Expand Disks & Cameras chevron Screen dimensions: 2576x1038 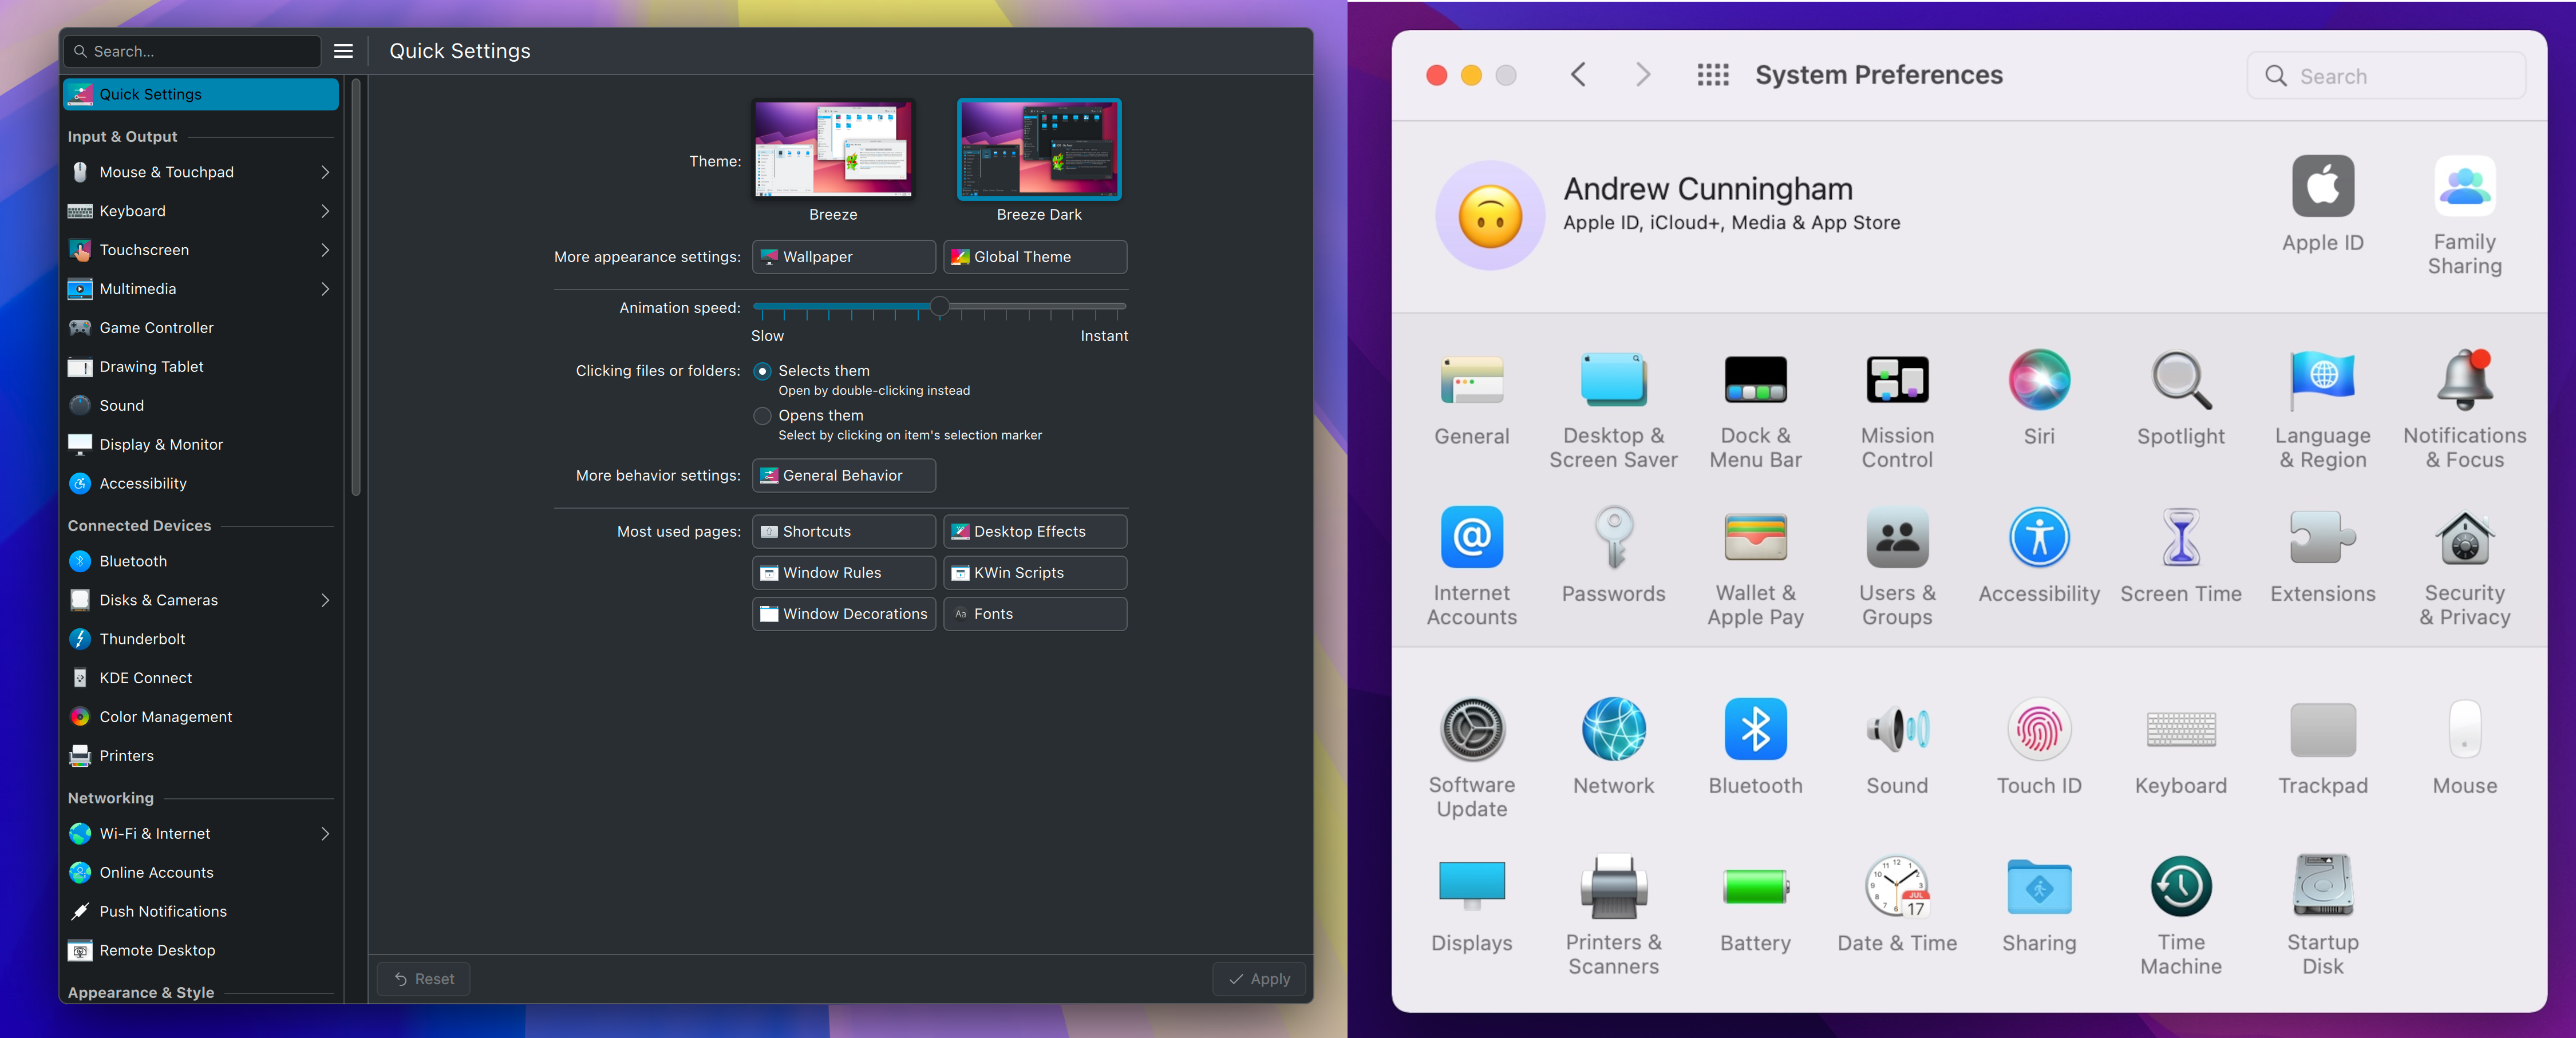pyautogui.click(x=325, y=600)
